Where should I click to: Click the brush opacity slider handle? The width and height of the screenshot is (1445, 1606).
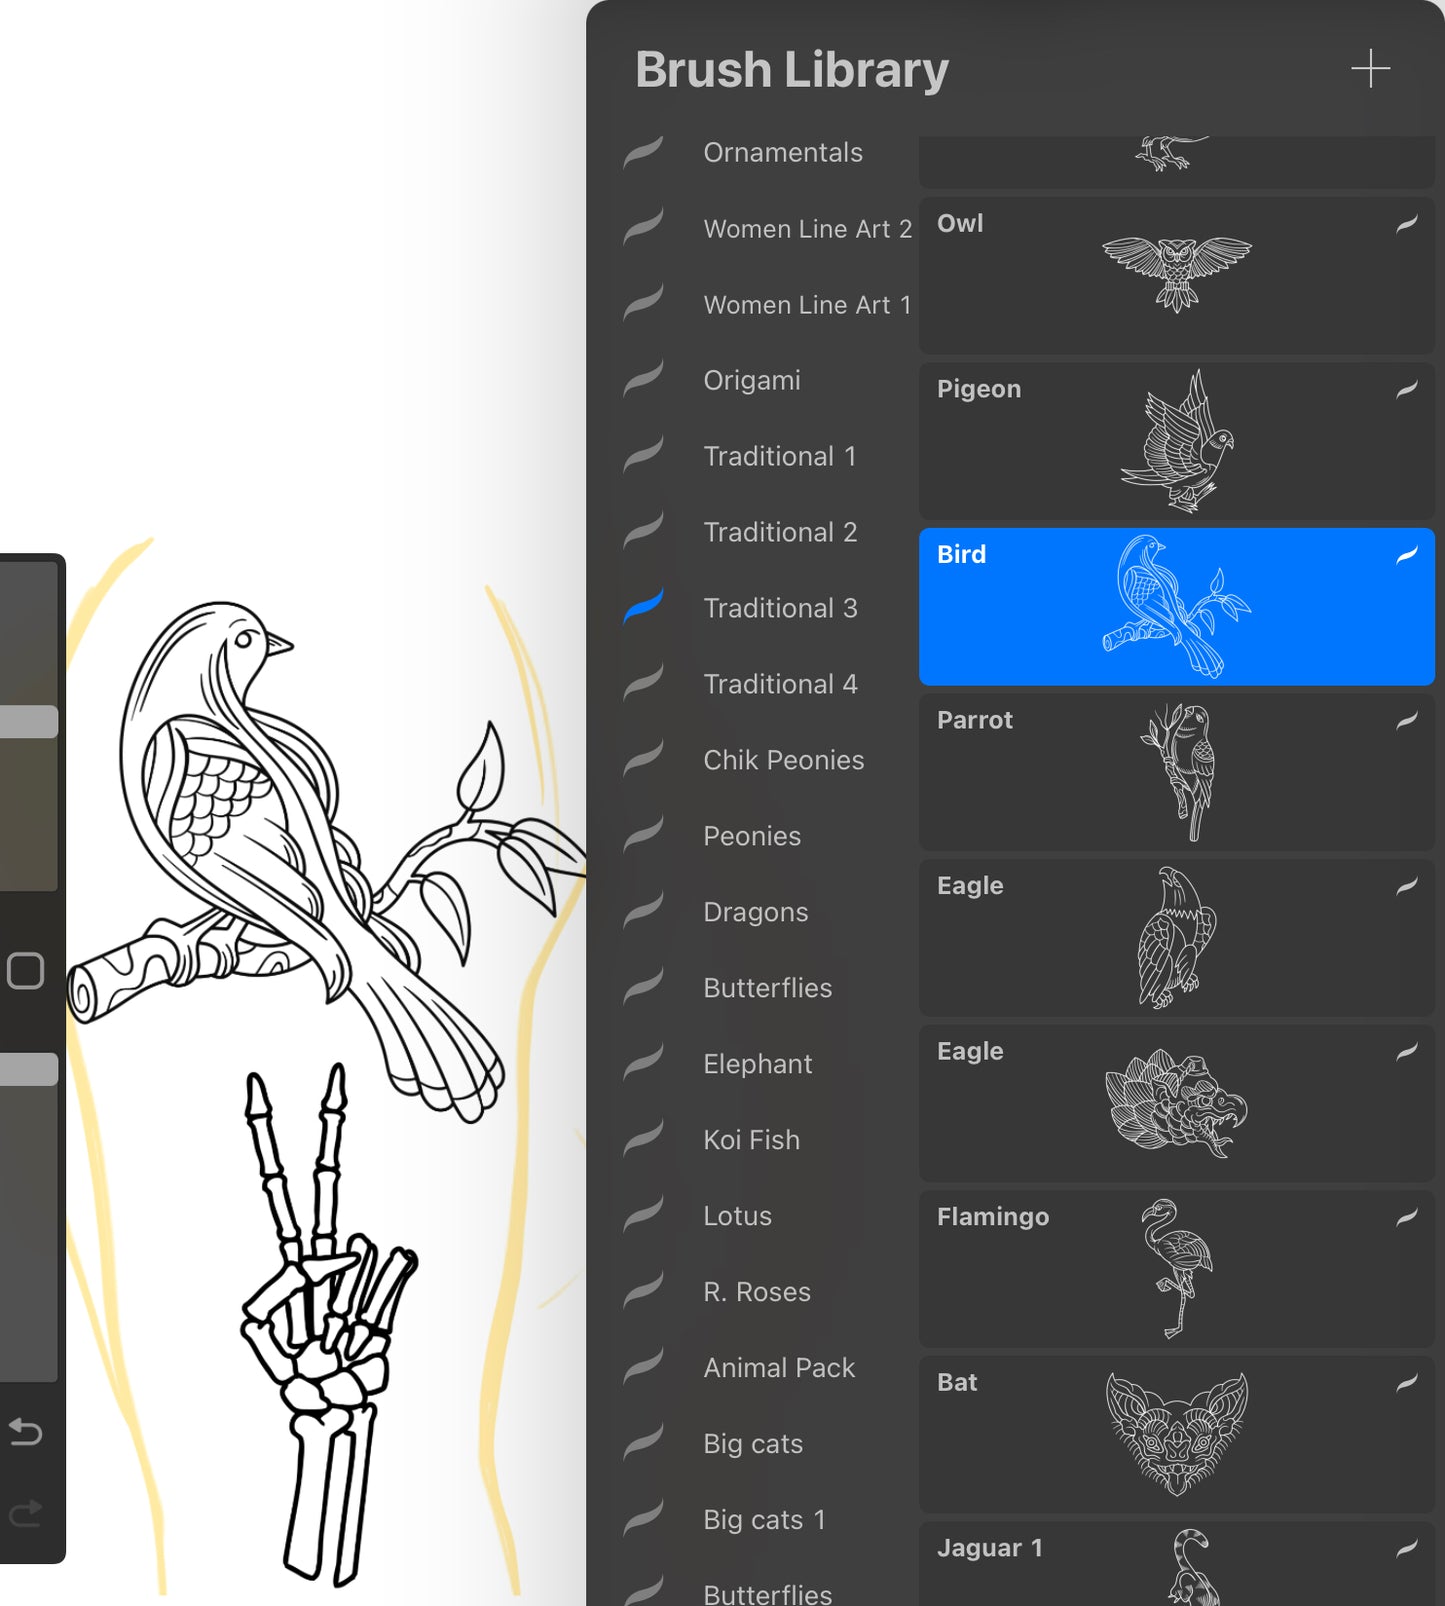pos(27,1069)
